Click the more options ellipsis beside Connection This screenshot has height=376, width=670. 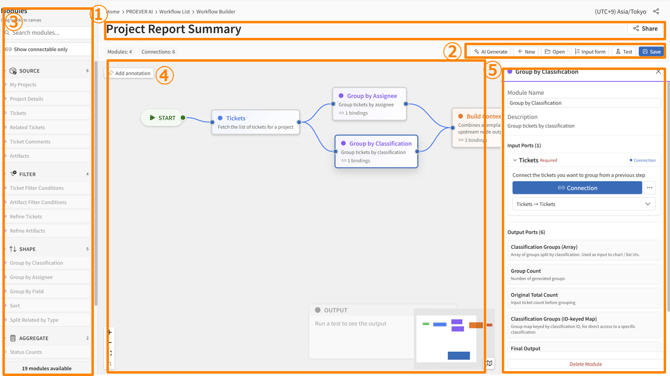click(649, 188)
